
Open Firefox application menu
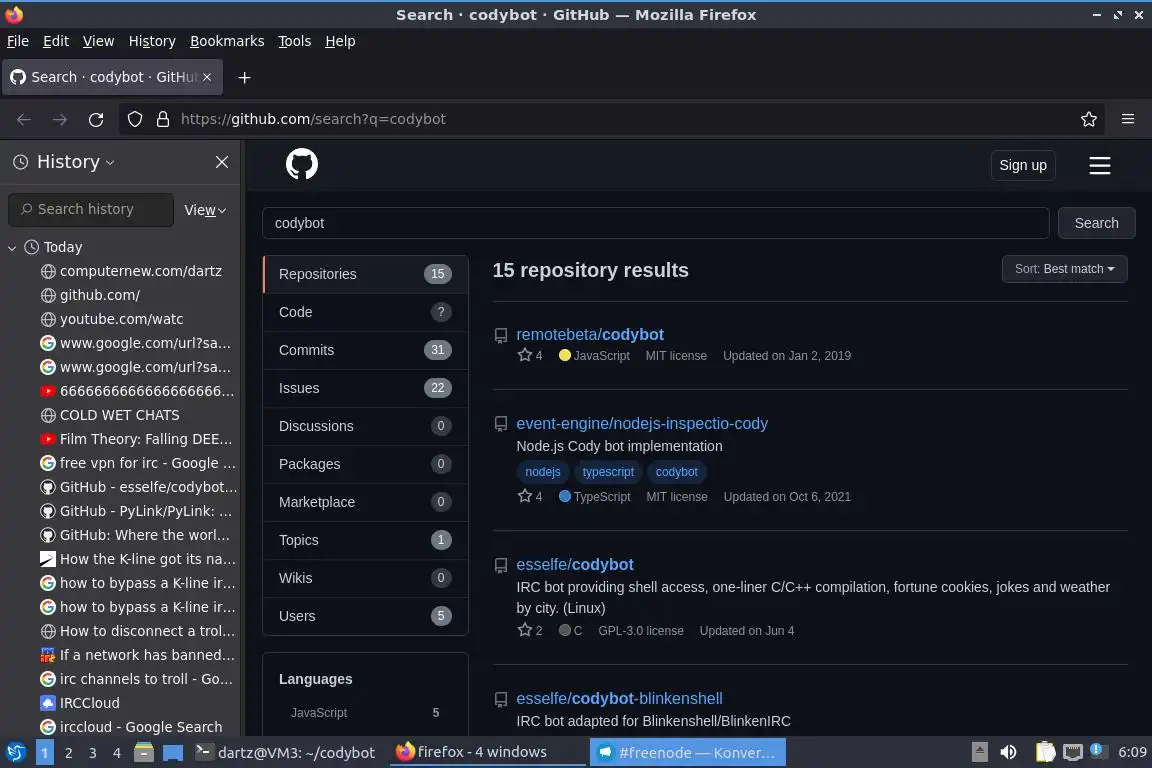pyautogui.click(x=1128, y=119)
